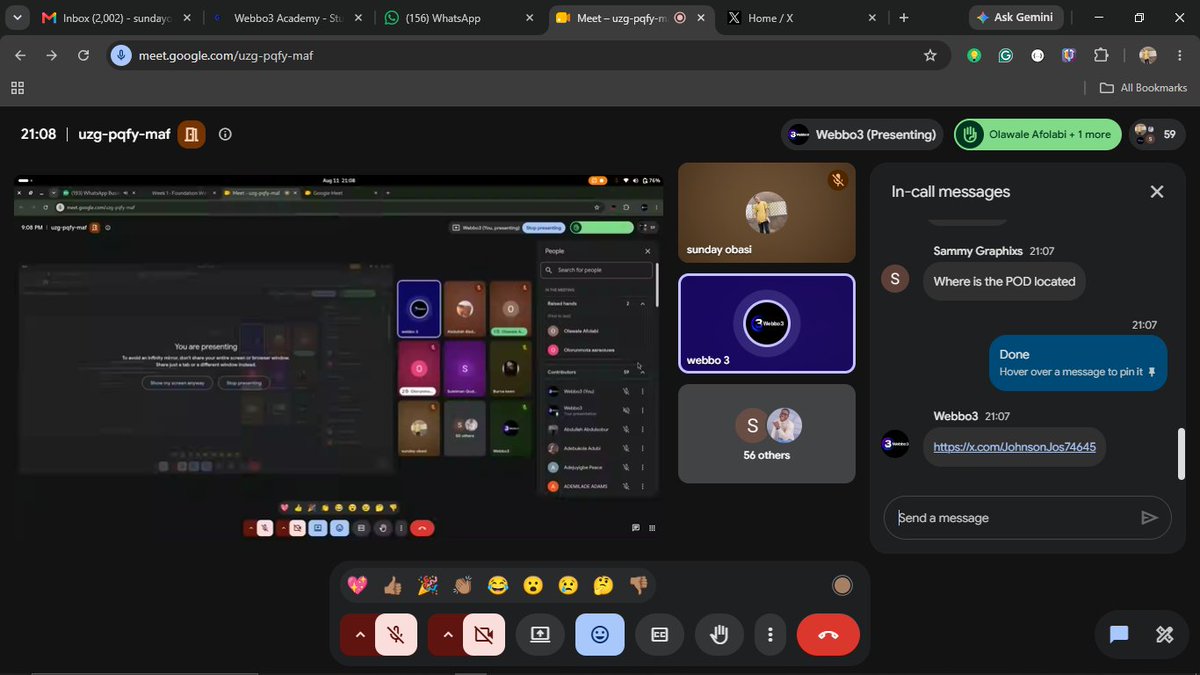Go back with browser back arrow
The height and width of the screenshot is (675, 1200).
[21, 56]
